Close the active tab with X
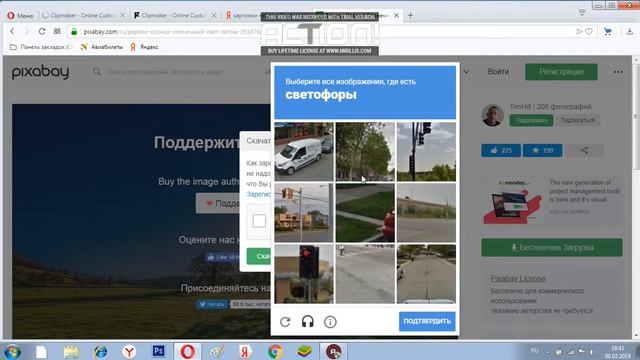 click(396, 16)
